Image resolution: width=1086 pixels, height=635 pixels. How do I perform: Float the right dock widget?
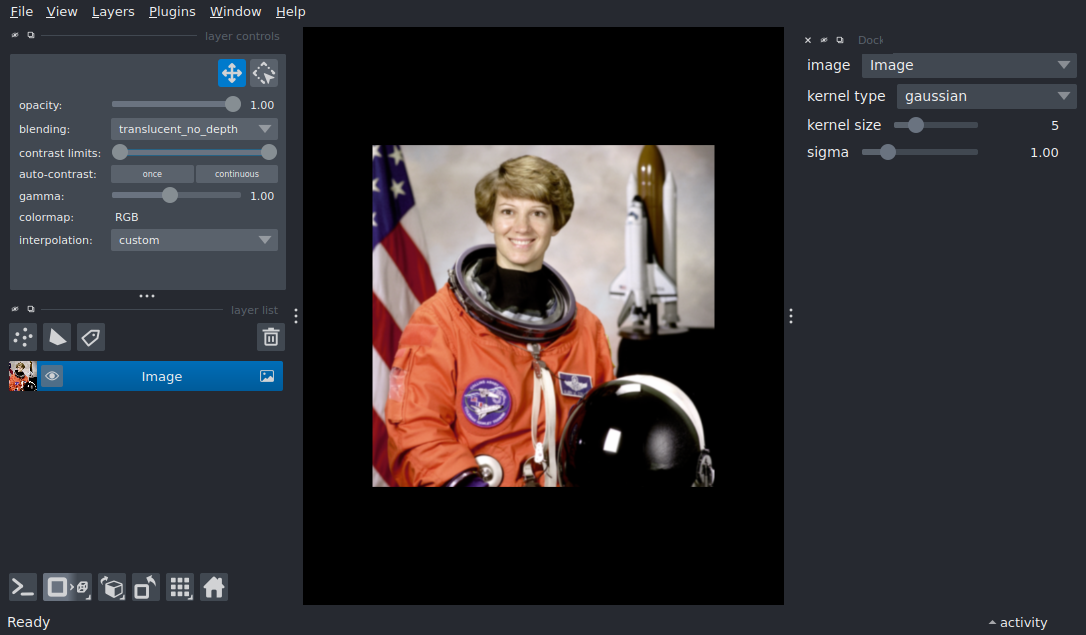pos(839,40)
